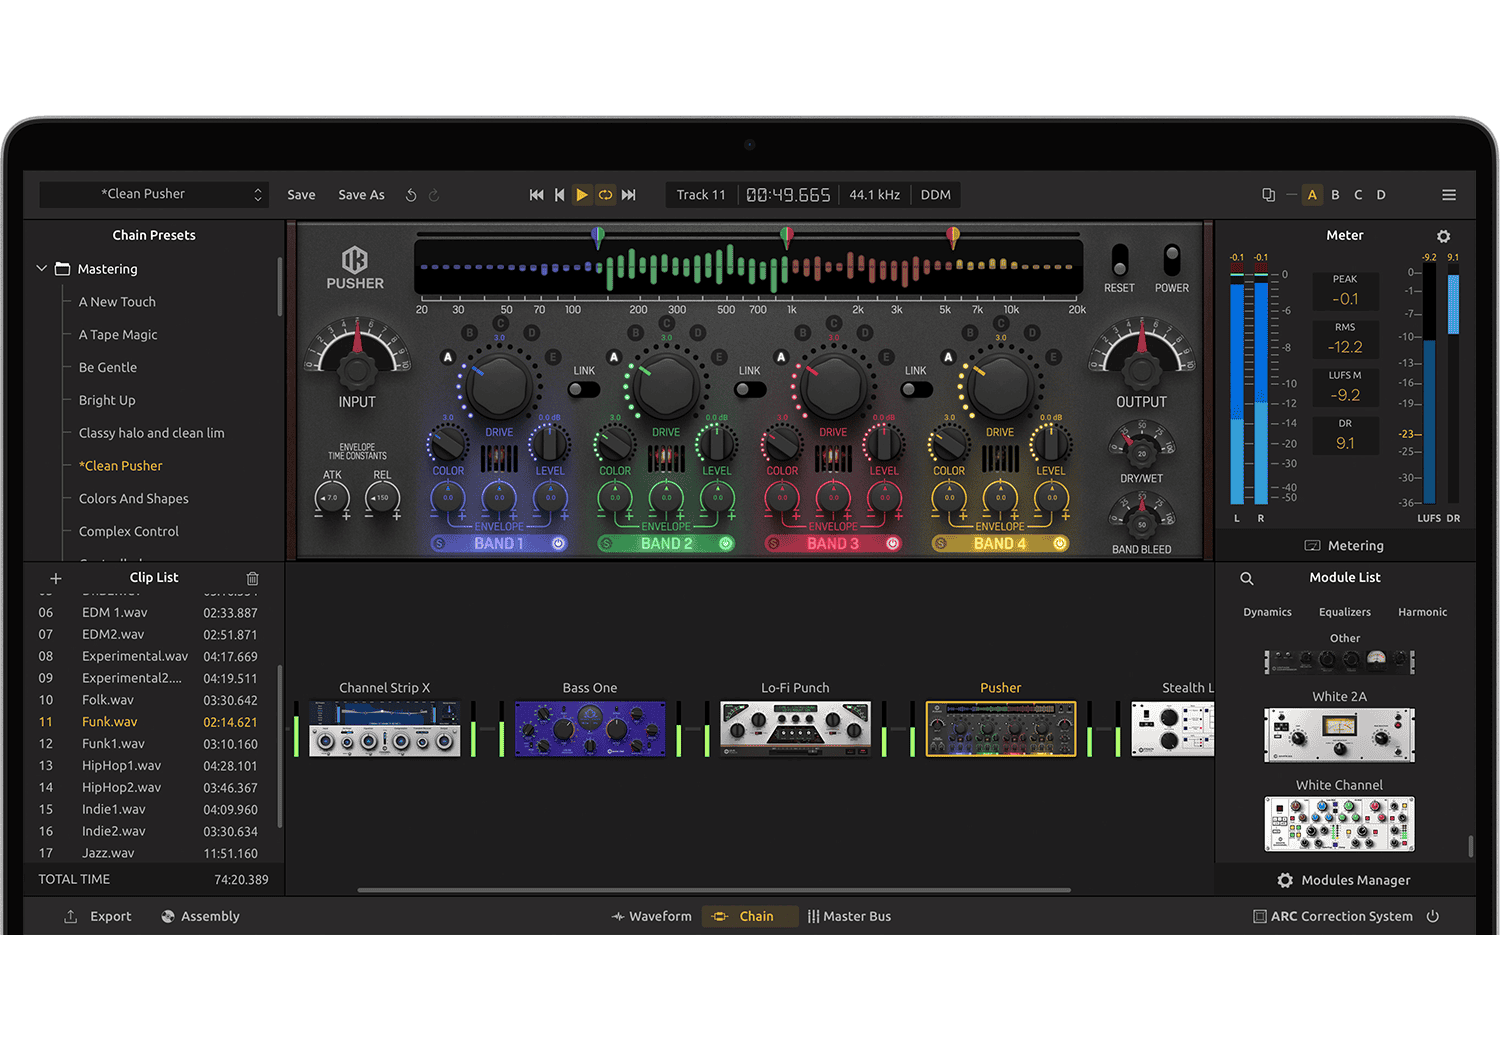Select Funk.wav in Clip List

[149, 722]
